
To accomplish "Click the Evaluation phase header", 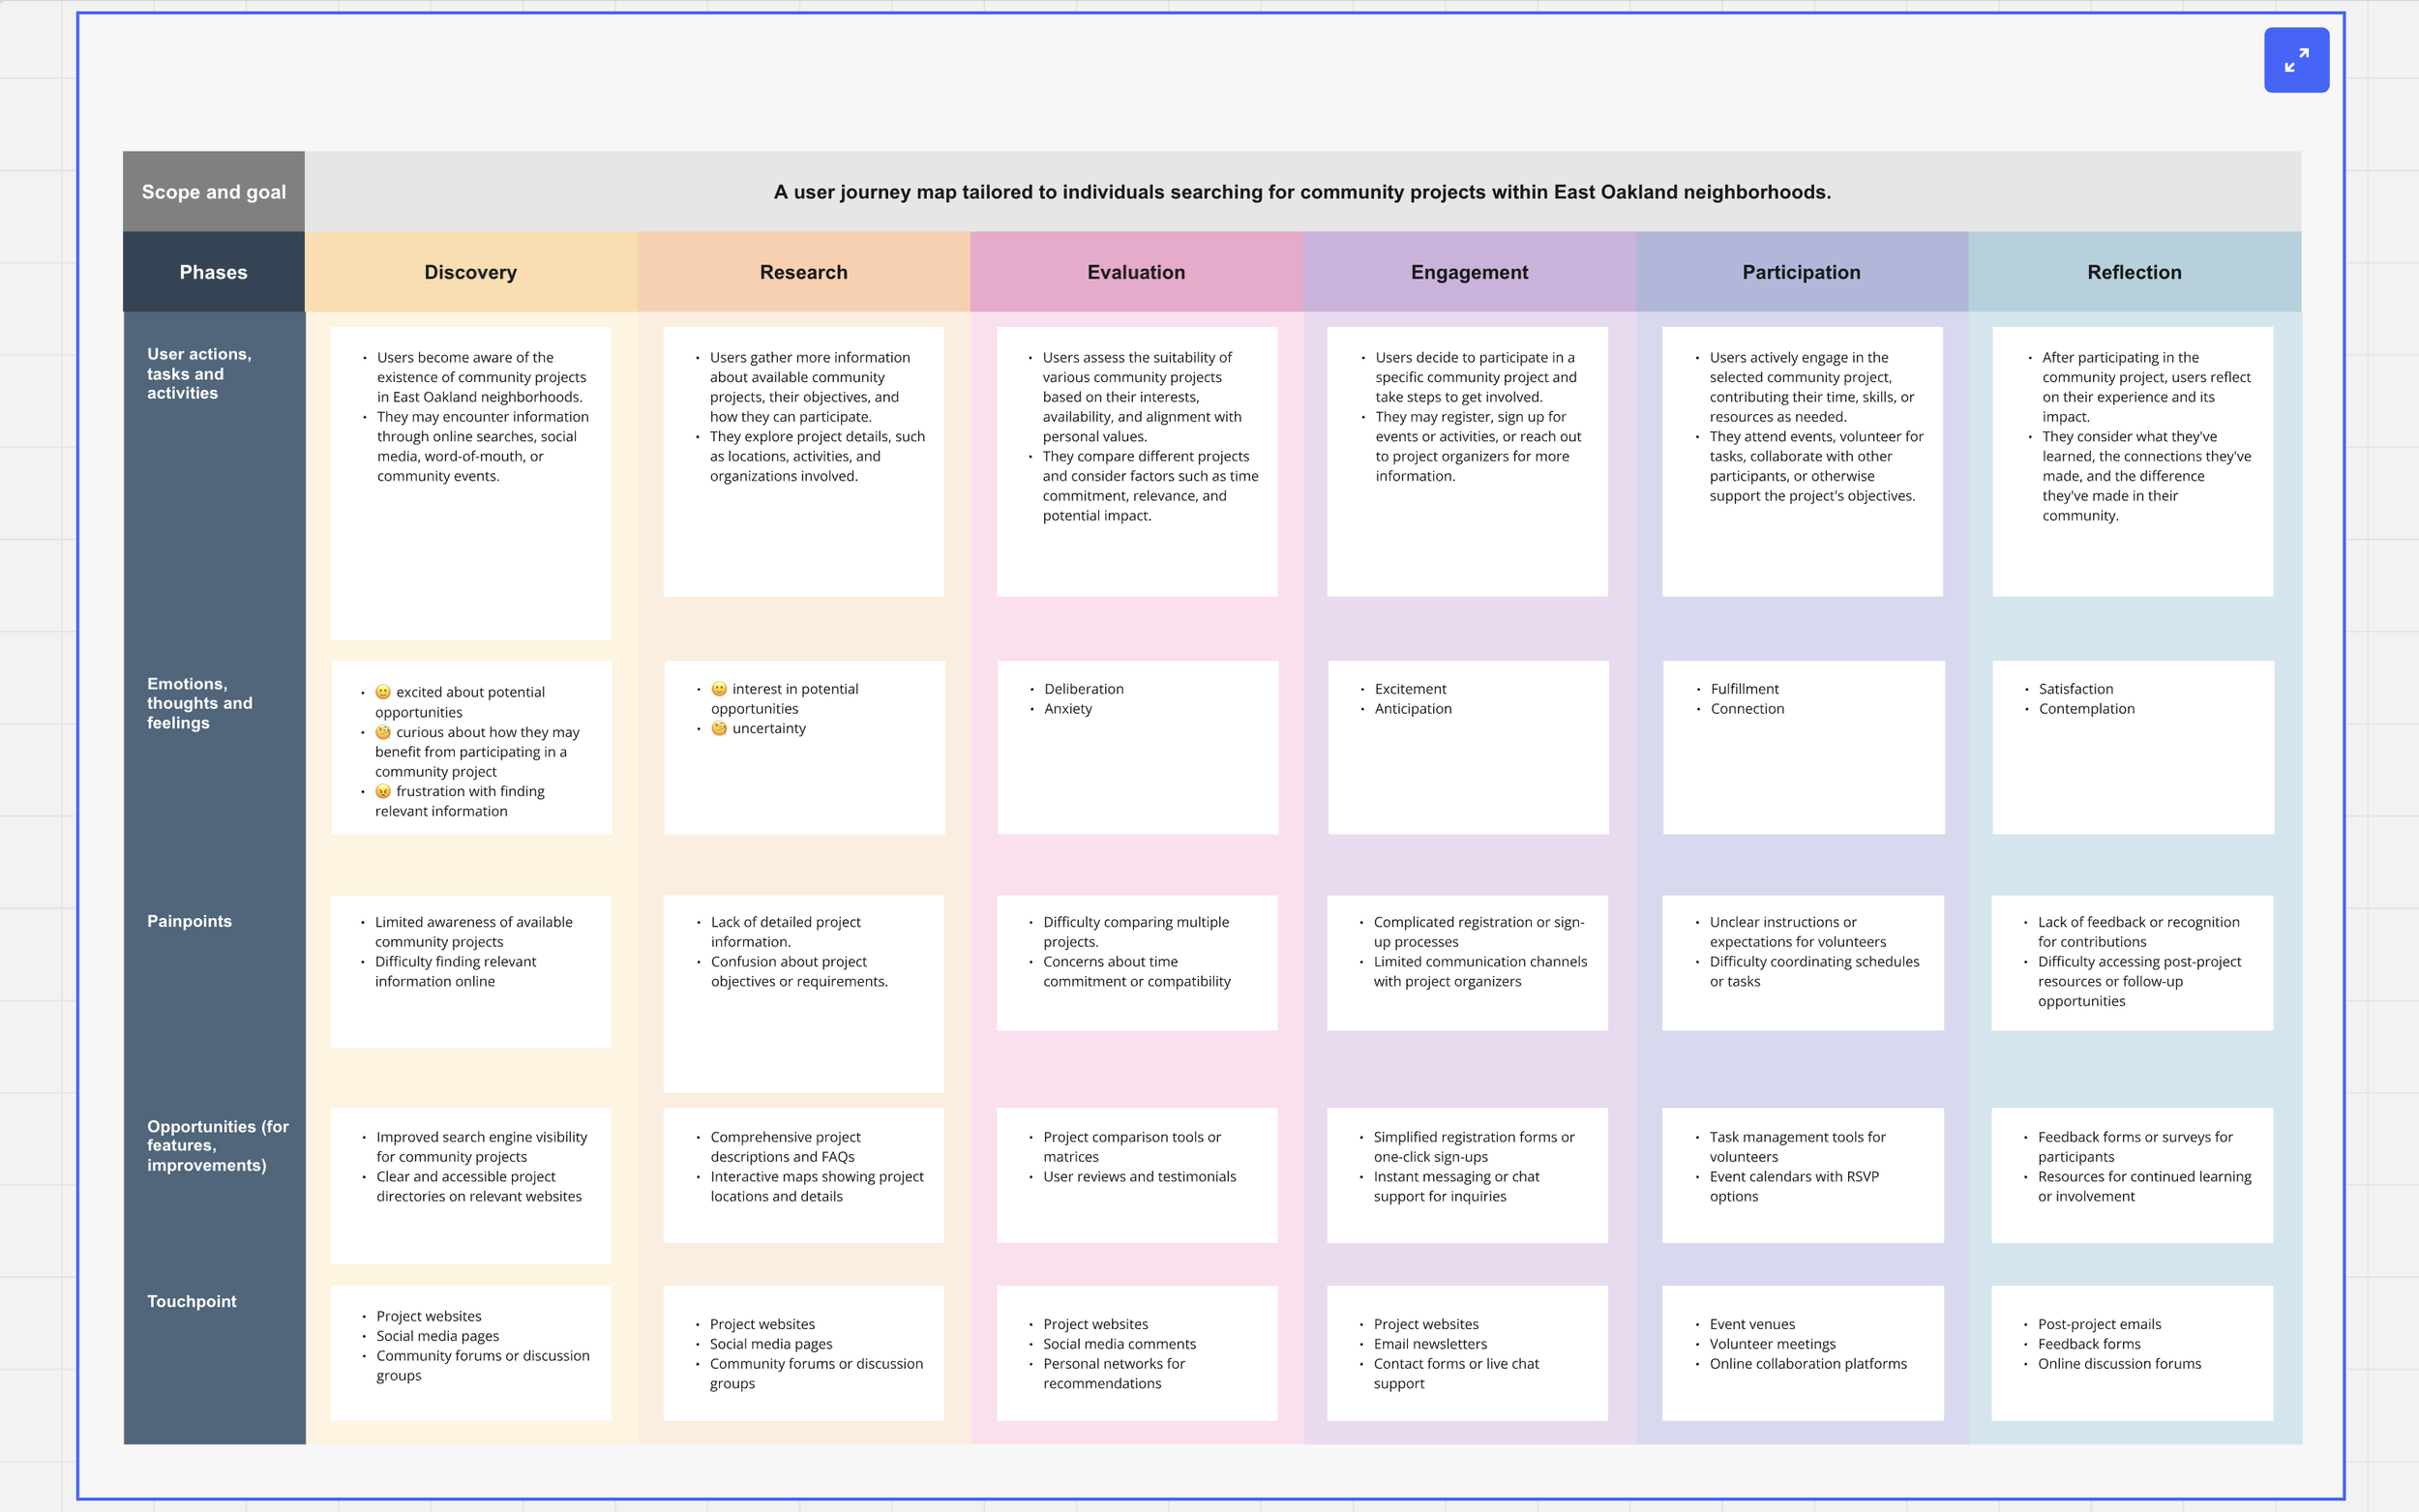I will pos(1136,272).
